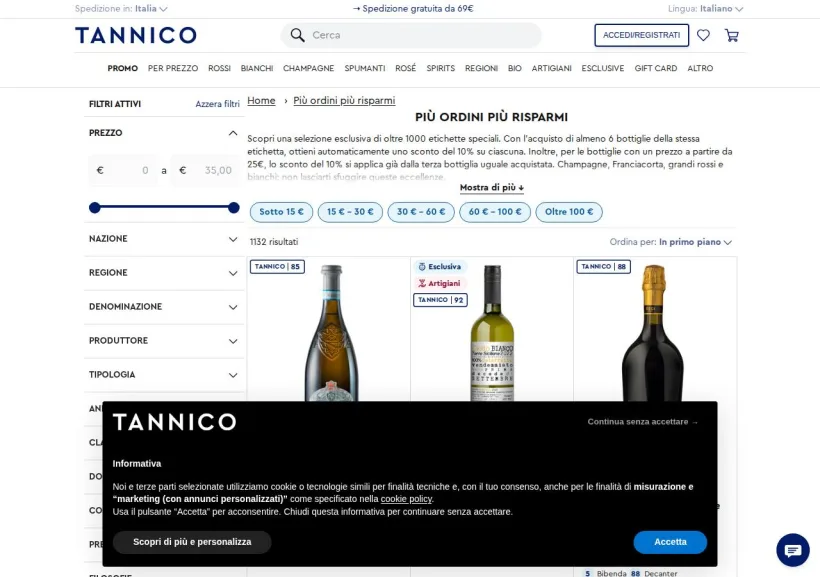The width and height of the screenshot is (820, 577).
Task: Open the Lingua Italiano dropdown
Action: pyautogui.click(x=705, y=8)
